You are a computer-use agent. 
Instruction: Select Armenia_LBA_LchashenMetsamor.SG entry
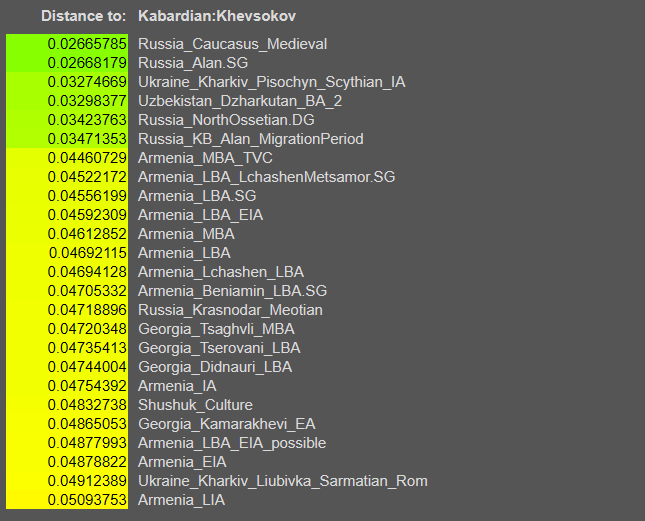[x=266, y=177]
